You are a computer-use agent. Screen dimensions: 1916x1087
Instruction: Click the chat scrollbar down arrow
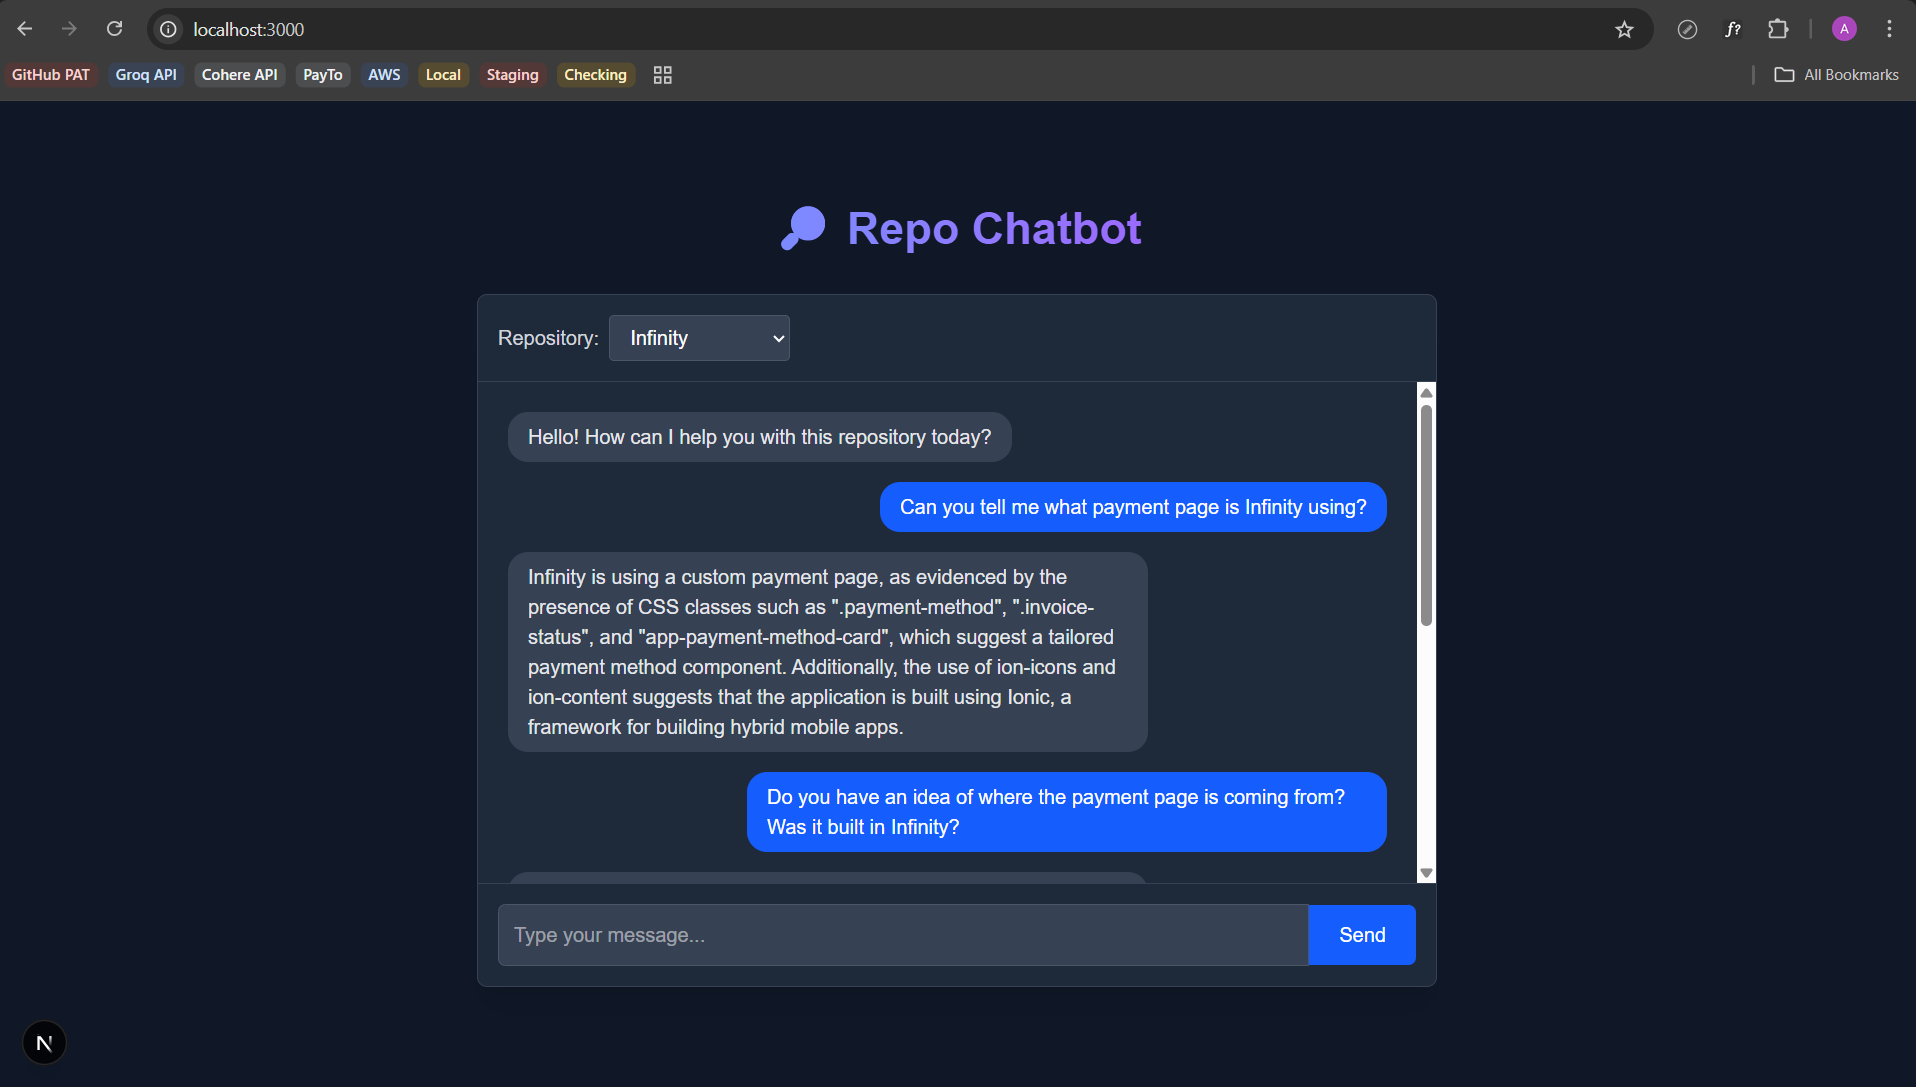click(x=1426, y=873)
